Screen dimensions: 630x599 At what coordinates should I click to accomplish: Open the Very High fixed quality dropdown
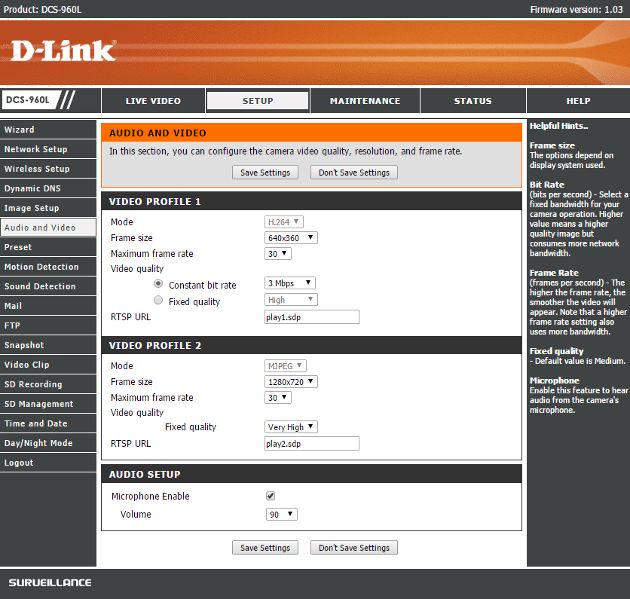(x=290, y=427)
